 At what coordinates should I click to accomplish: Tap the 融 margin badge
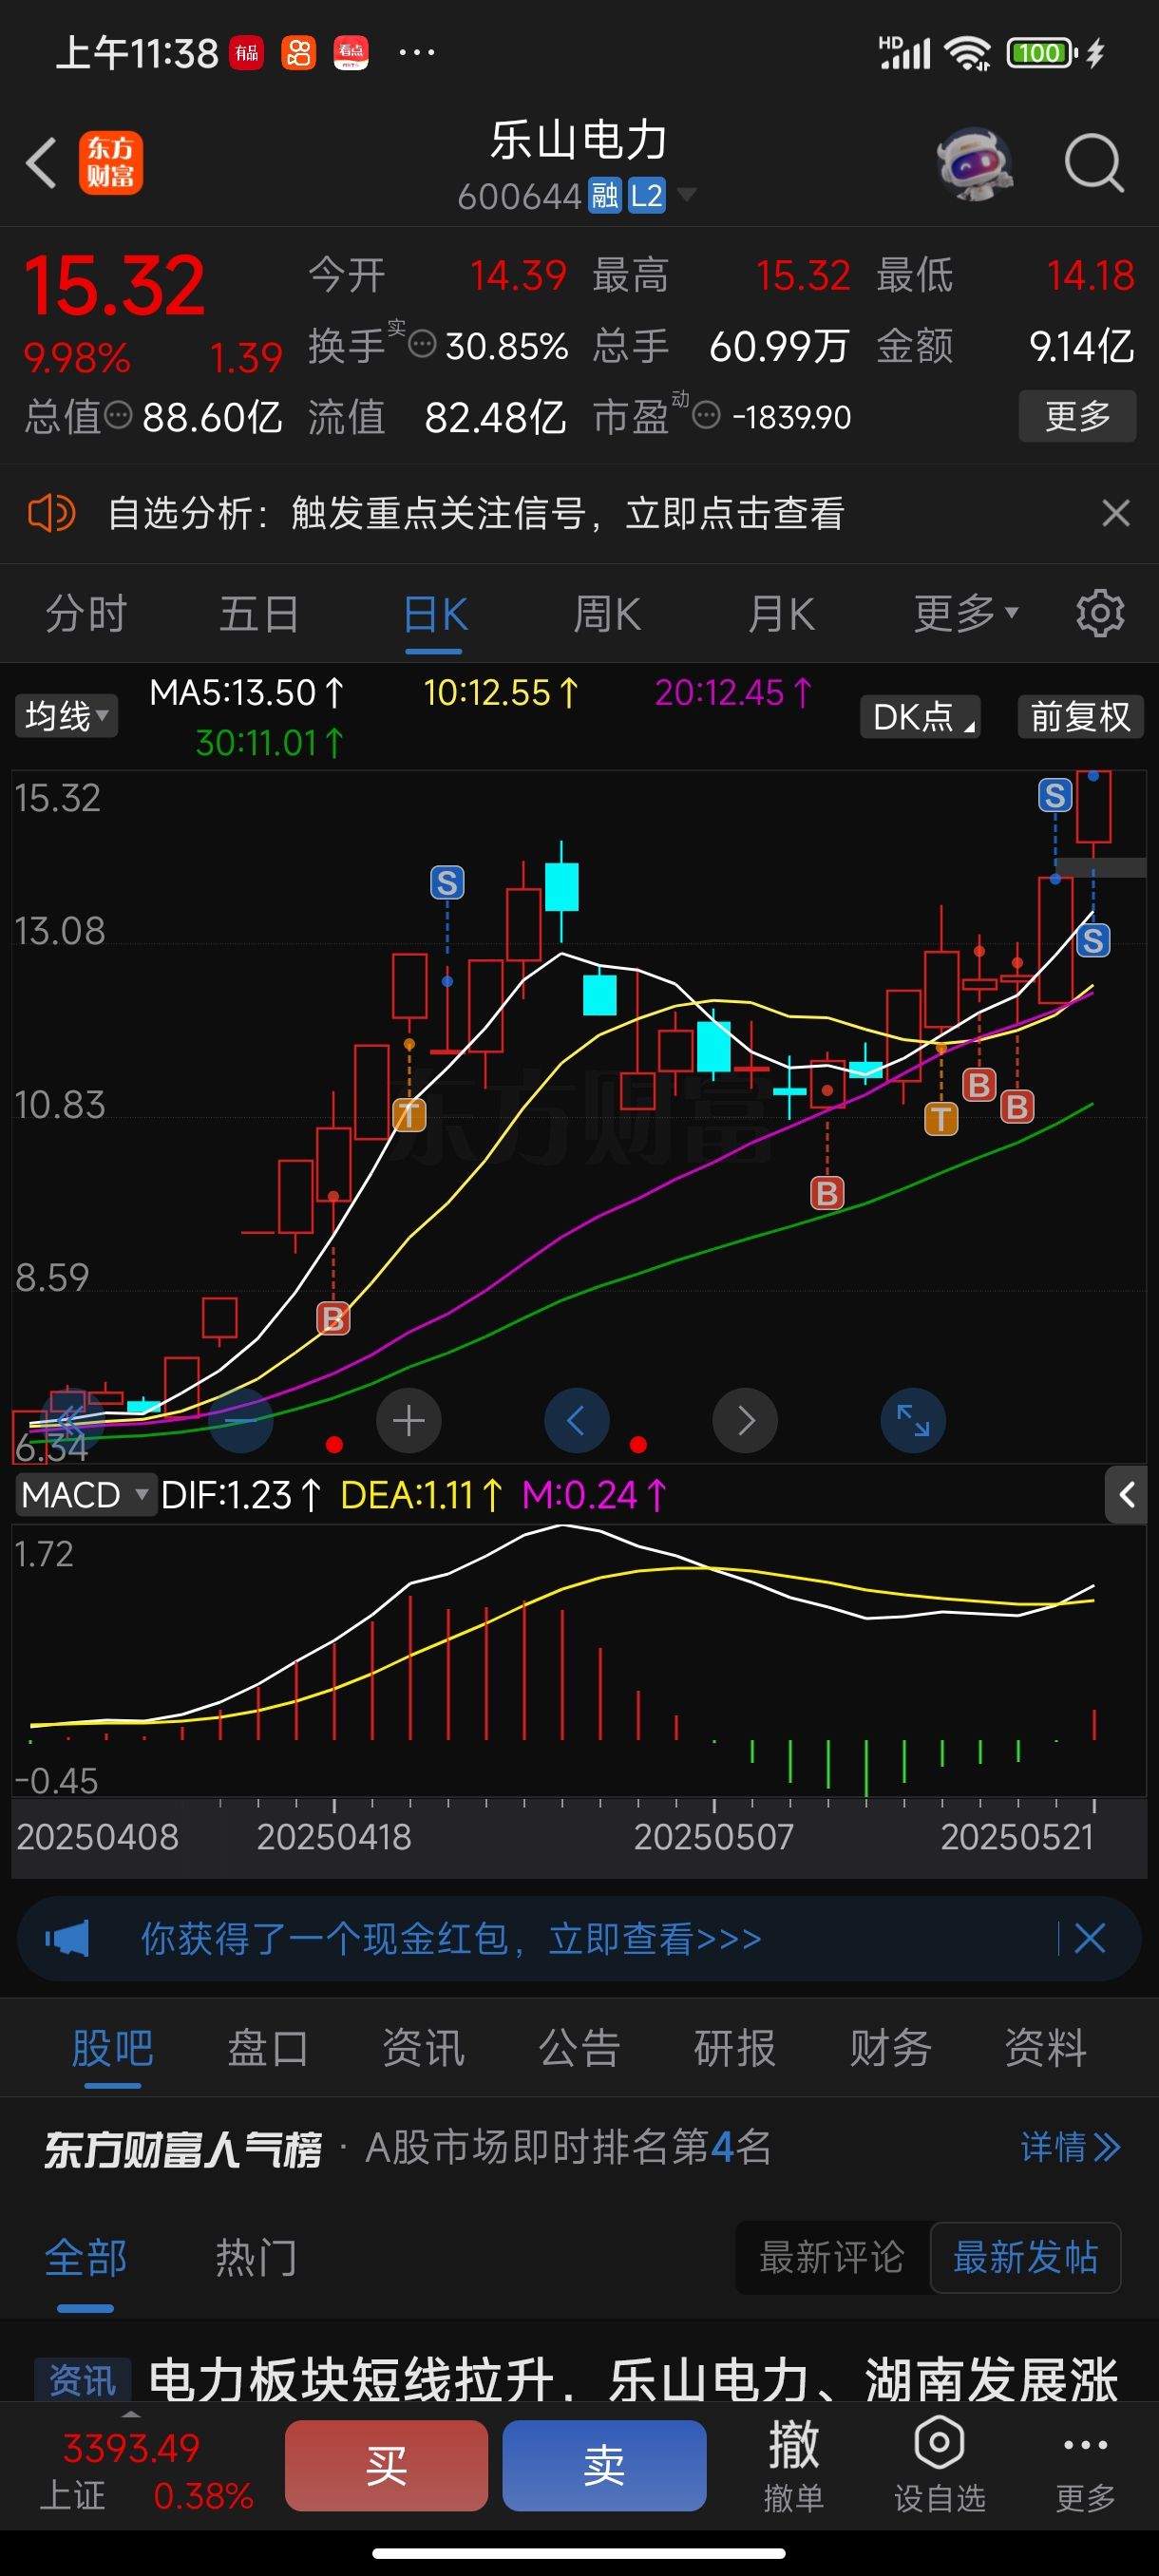605,196
